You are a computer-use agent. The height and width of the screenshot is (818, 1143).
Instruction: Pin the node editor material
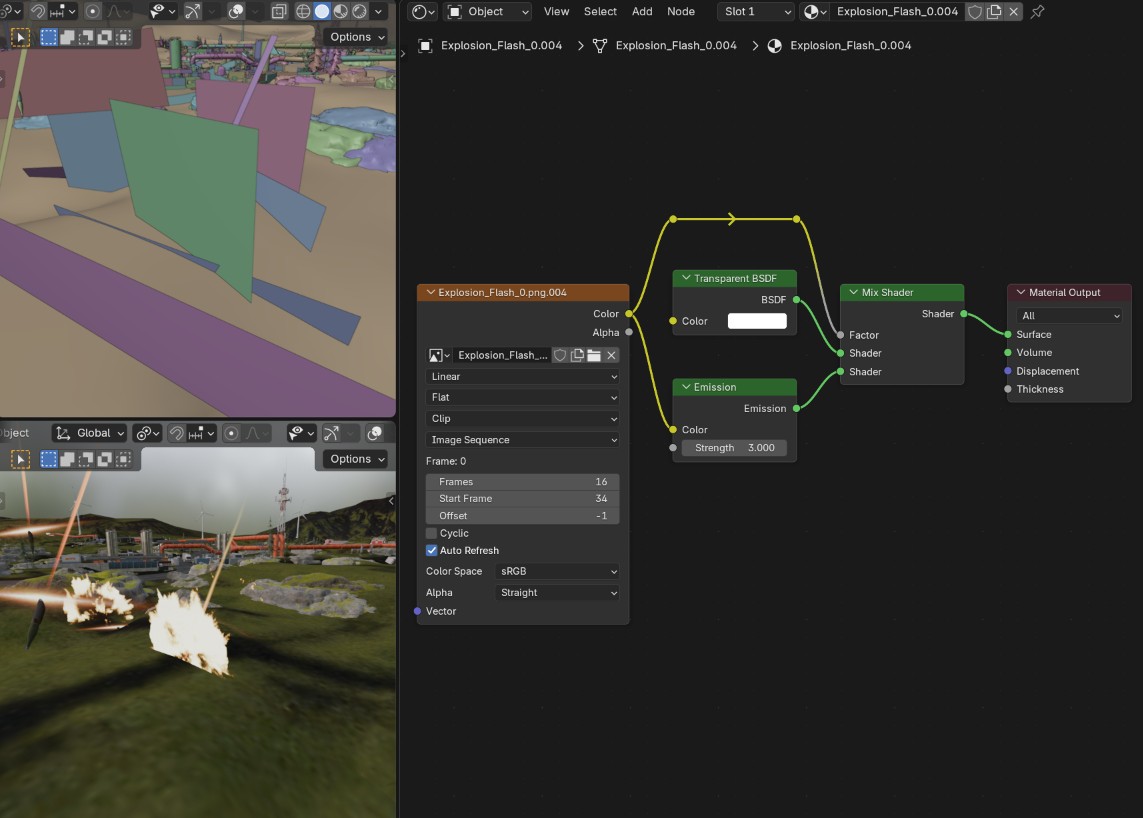tap(1037, 12)
